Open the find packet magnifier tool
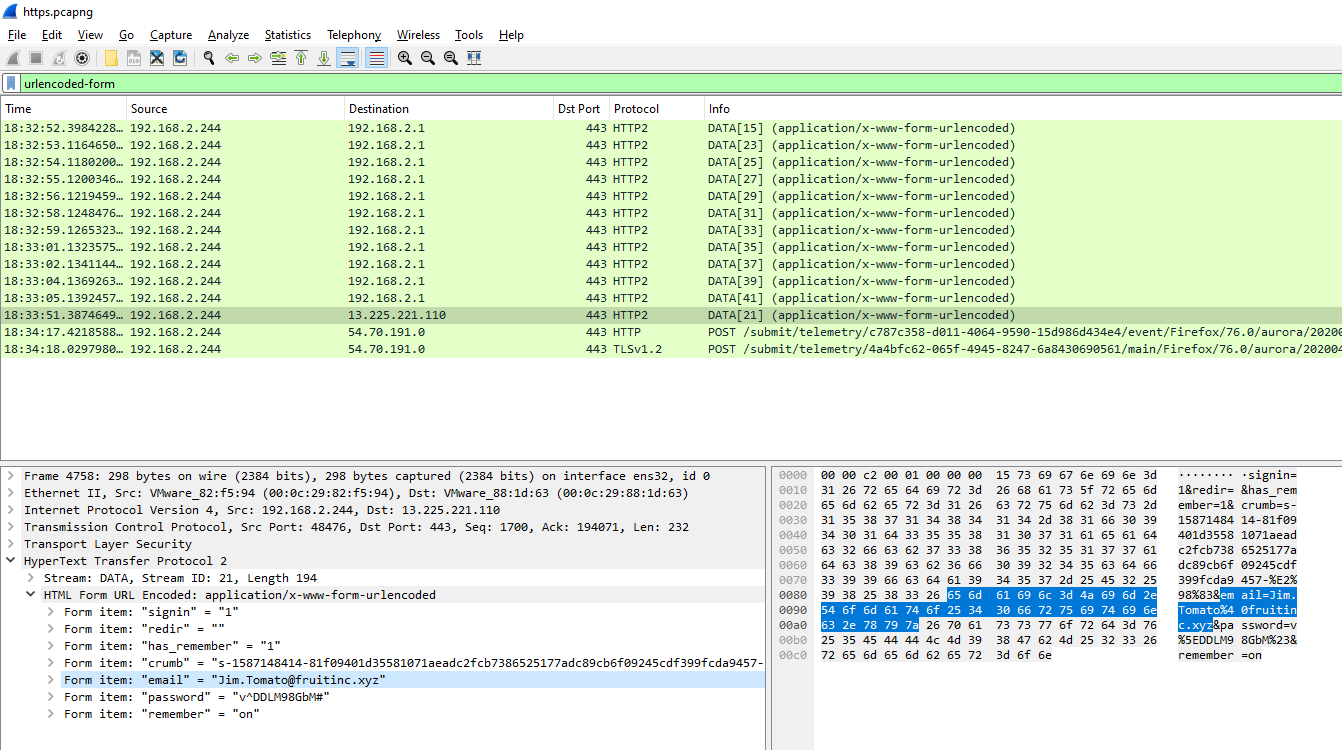This screenshot has height=750, width=1342. (x=209, y=58)
